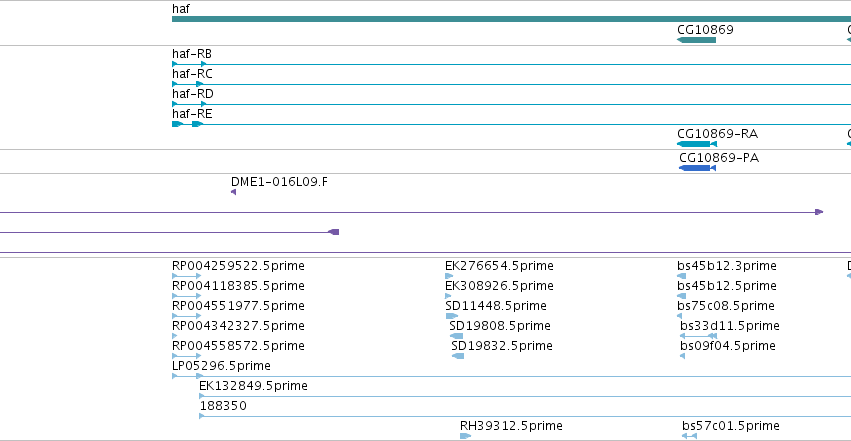Viewport: 851px width, 441px height.
Task: Click RP004342327.5prime label
Action: tap(238, 326)
